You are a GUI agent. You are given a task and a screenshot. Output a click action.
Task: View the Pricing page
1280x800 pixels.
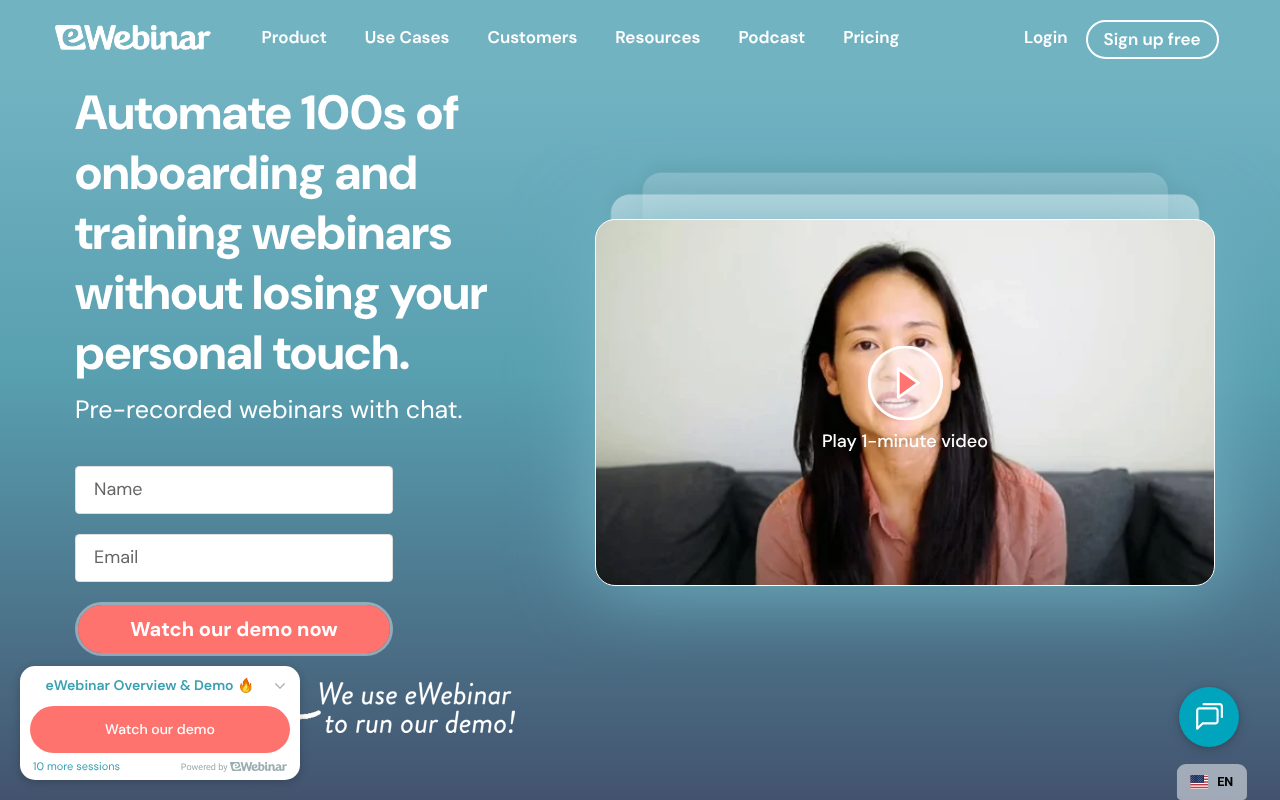(871, 38)
